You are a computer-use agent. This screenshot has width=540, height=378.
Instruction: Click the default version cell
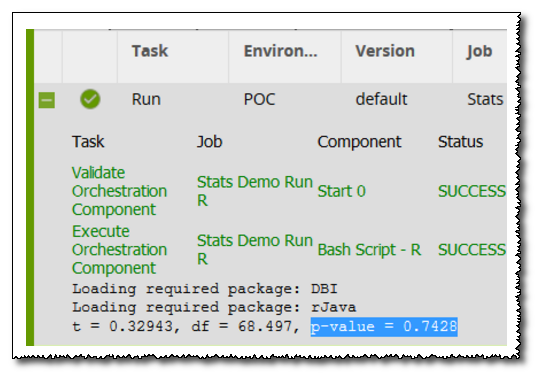click(381, 99)
